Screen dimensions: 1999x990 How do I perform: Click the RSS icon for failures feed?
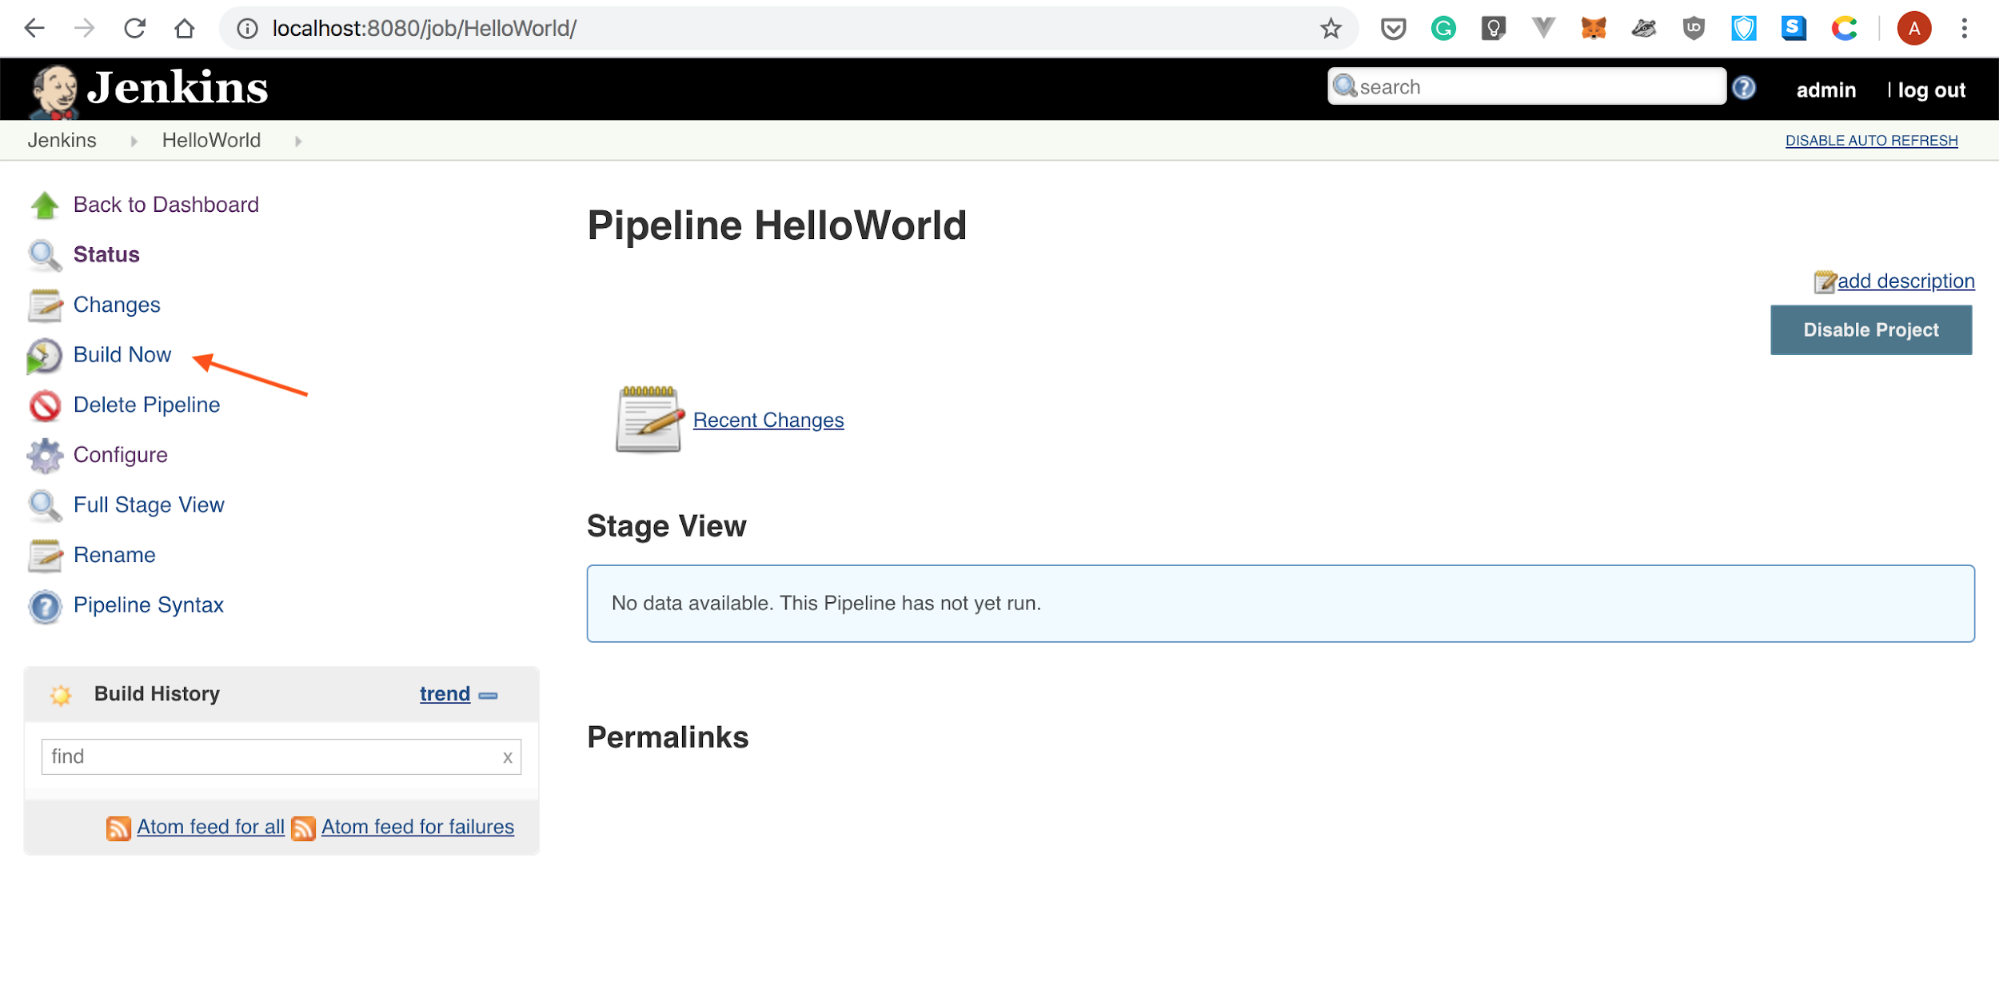(x=303, y=829)
